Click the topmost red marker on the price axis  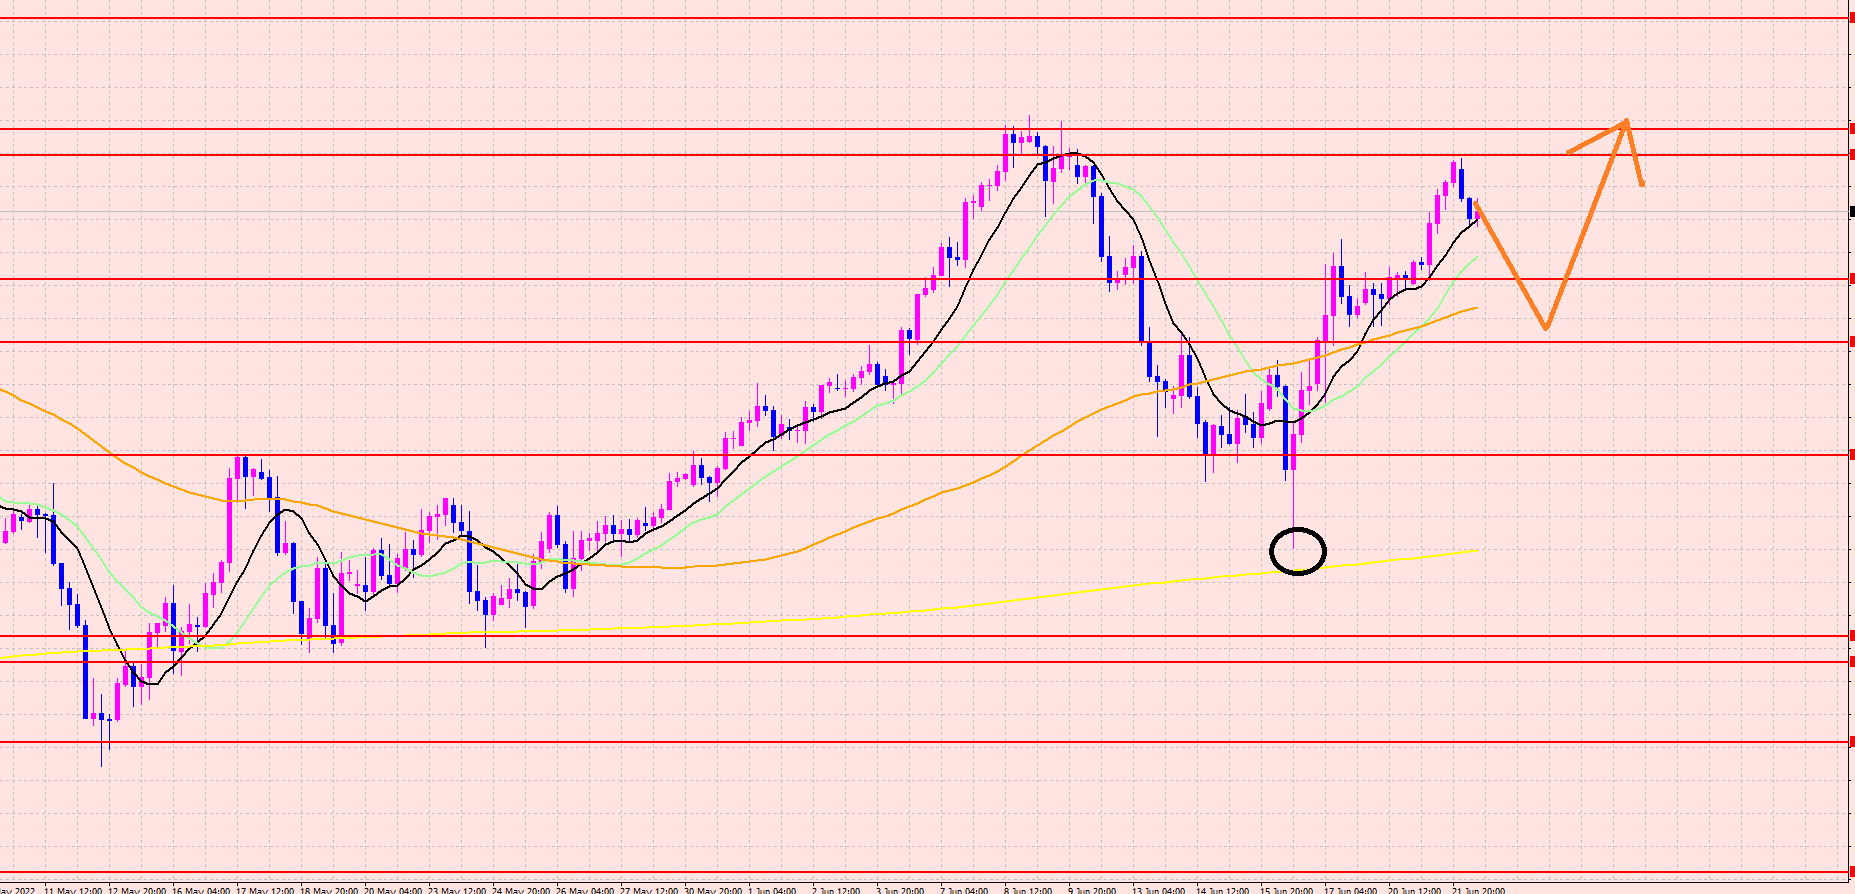1851,18
